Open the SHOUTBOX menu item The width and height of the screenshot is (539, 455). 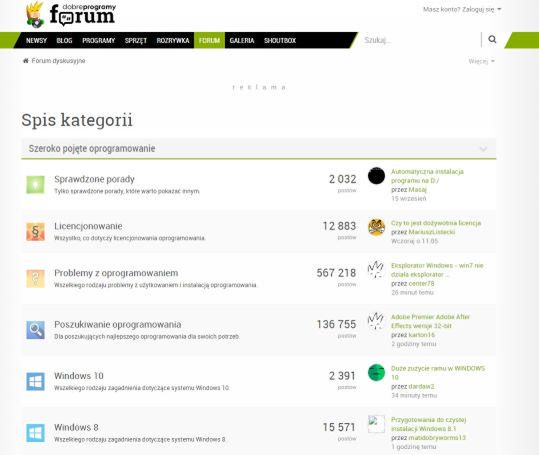click(280, 41)
